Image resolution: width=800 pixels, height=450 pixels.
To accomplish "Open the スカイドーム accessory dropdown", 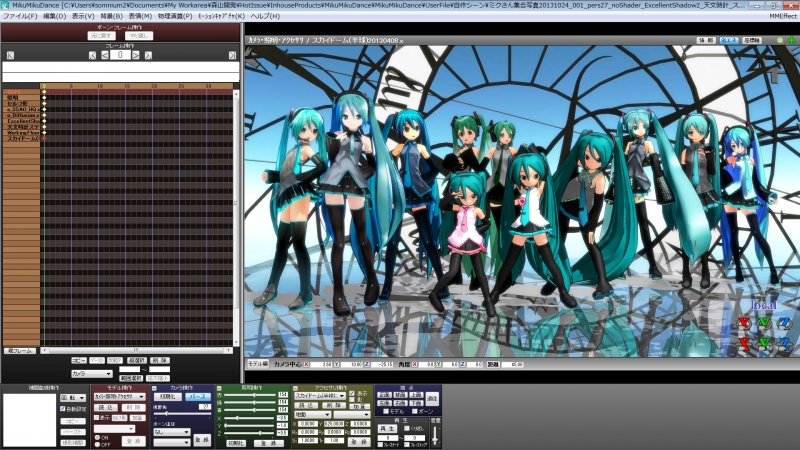I will pos(320,395).
